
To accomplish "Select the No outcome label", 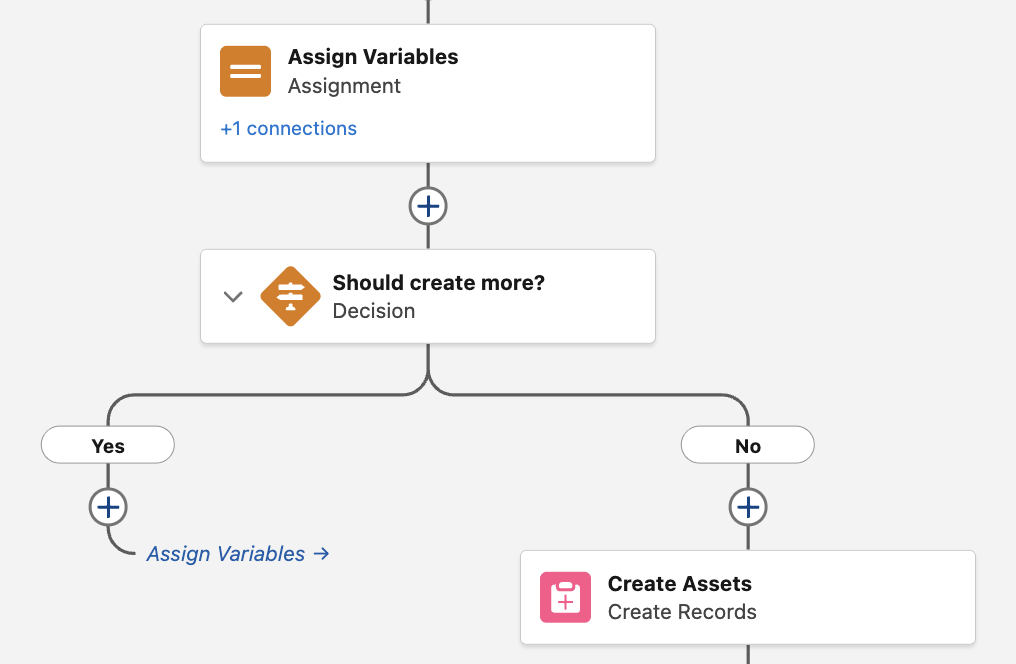I will [x=748, y=446].
